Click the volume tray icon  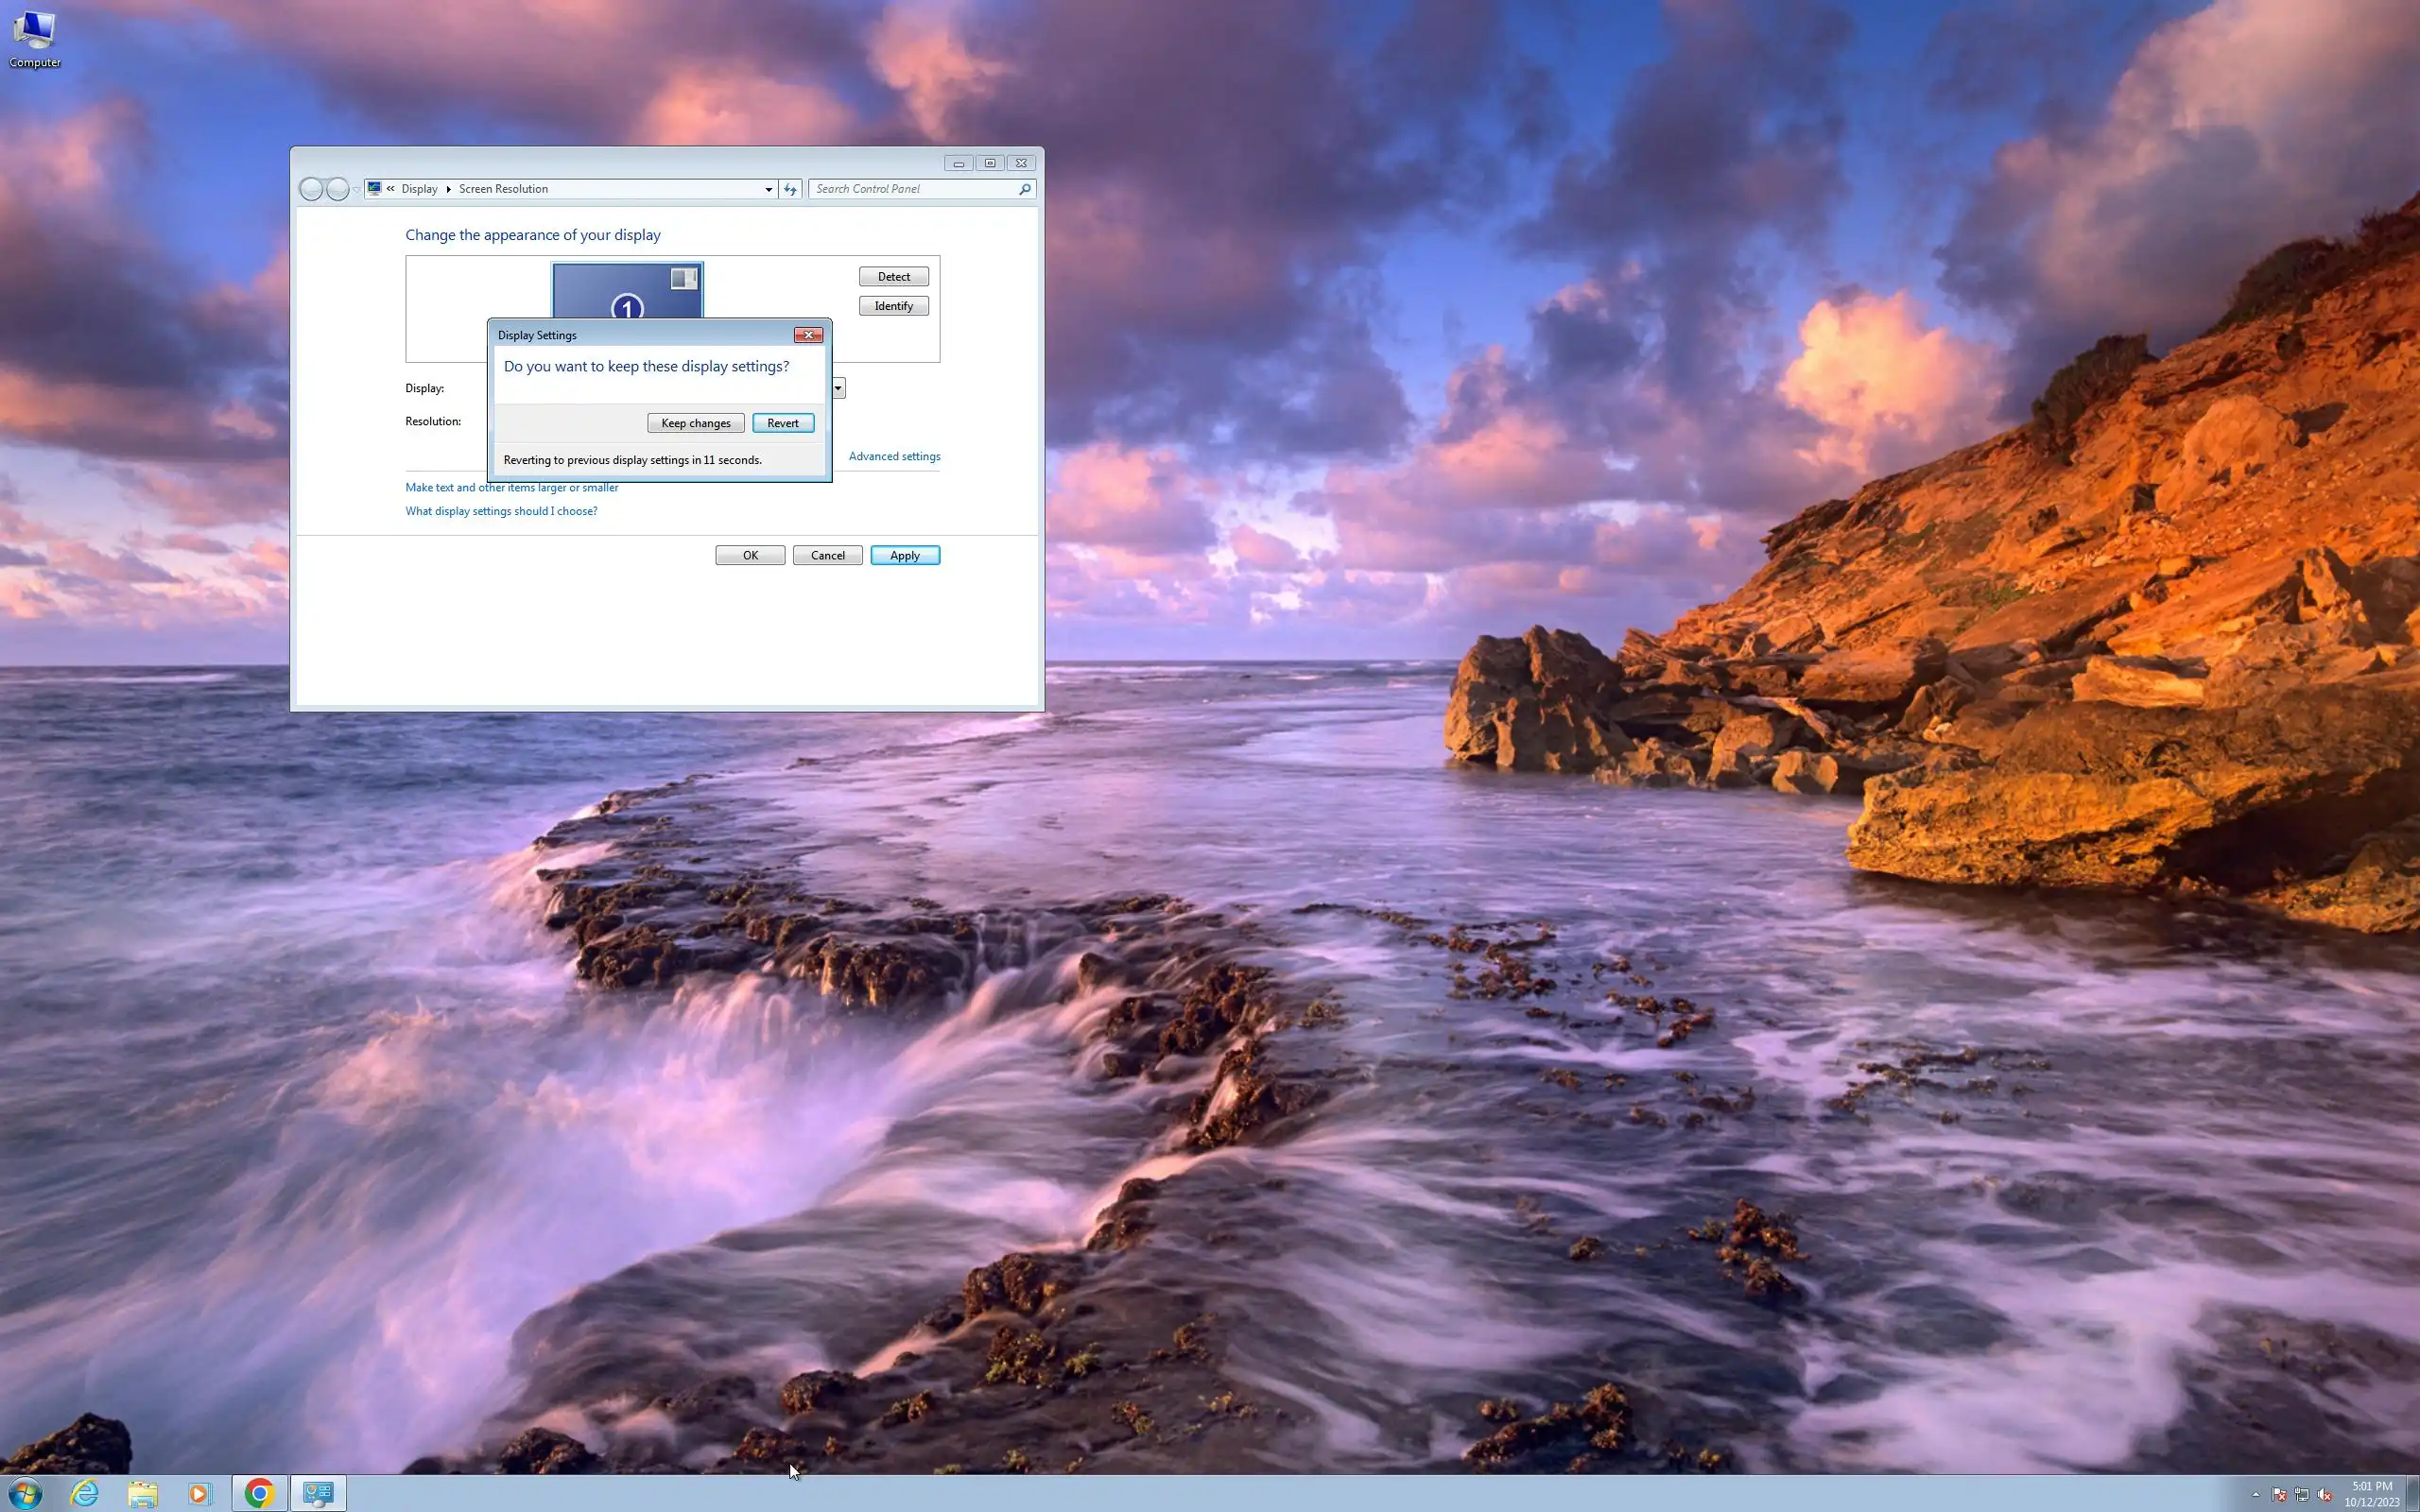coord(2324,1495)
